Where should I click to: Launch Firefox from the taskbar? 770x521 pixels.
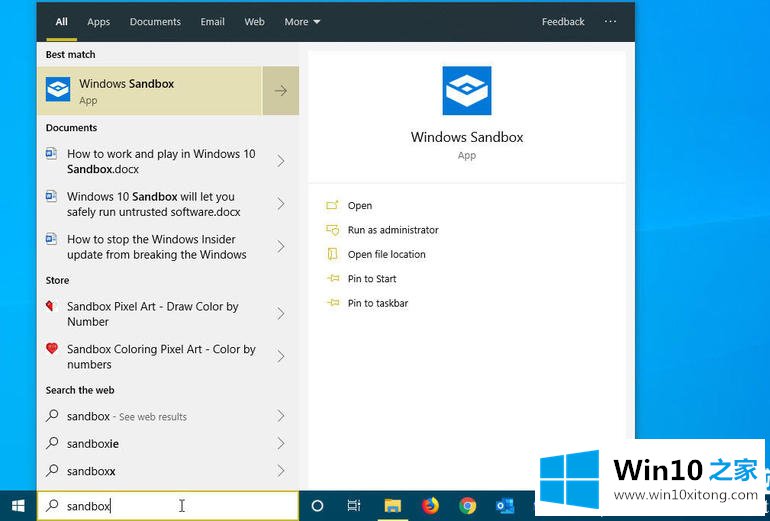[x=430, y=505]
